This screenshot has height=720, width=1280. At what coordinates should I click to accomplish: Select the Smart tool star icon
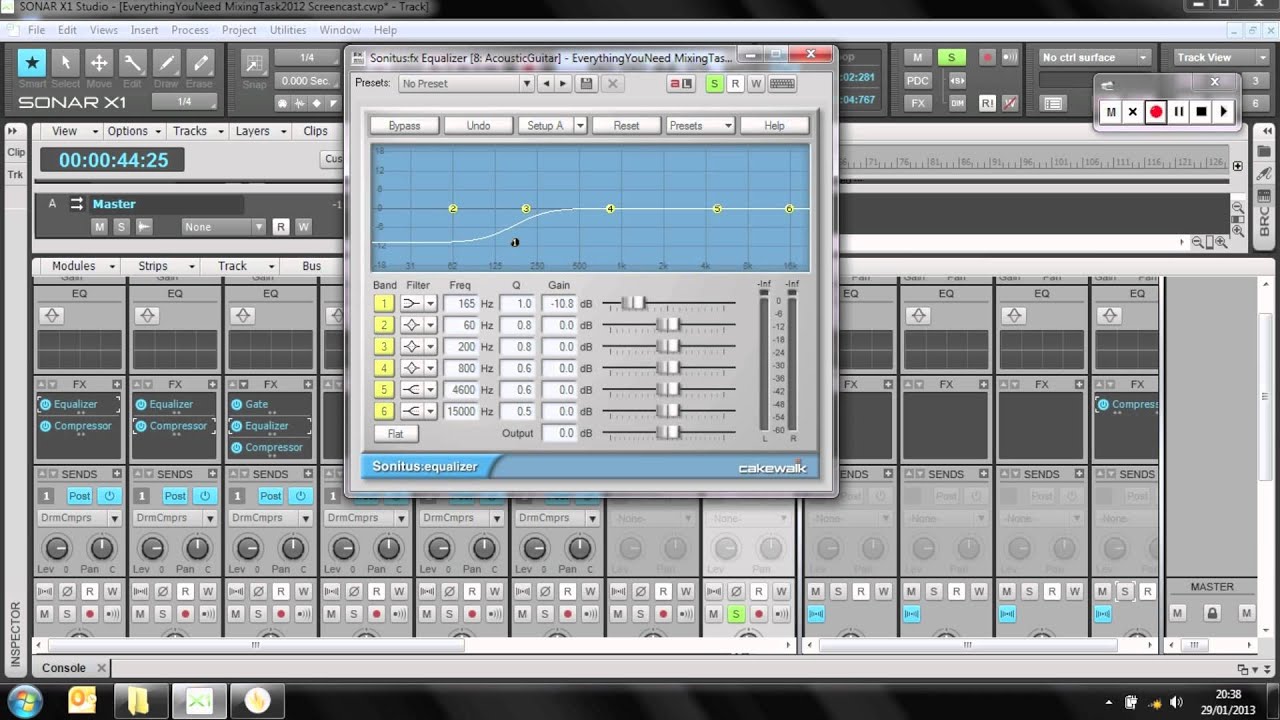point(32,62)
